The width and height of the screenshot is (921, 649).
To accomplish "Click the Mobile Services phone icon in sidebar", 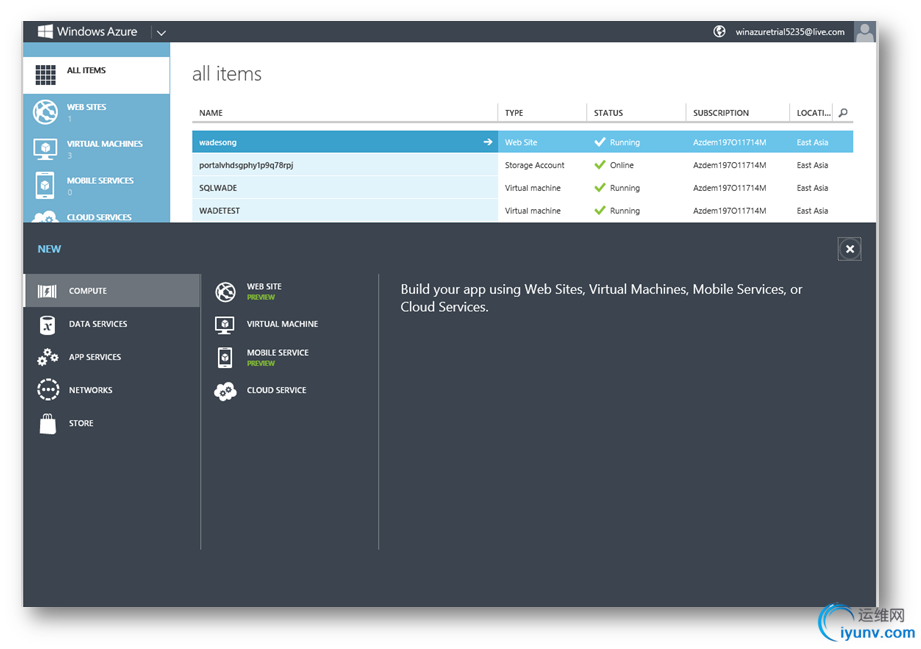I will pyautogui.click(x=45, y=185).
